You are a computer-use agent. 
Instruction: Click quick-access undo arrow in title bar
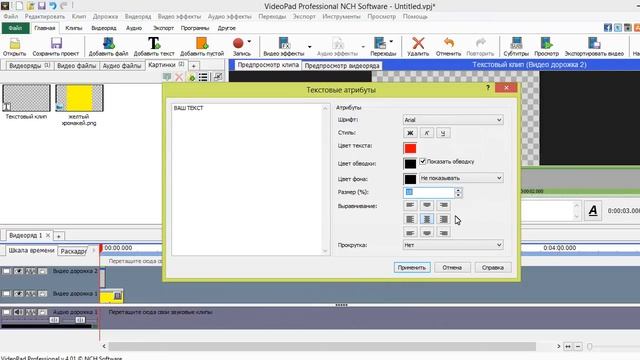click(53, 6)
